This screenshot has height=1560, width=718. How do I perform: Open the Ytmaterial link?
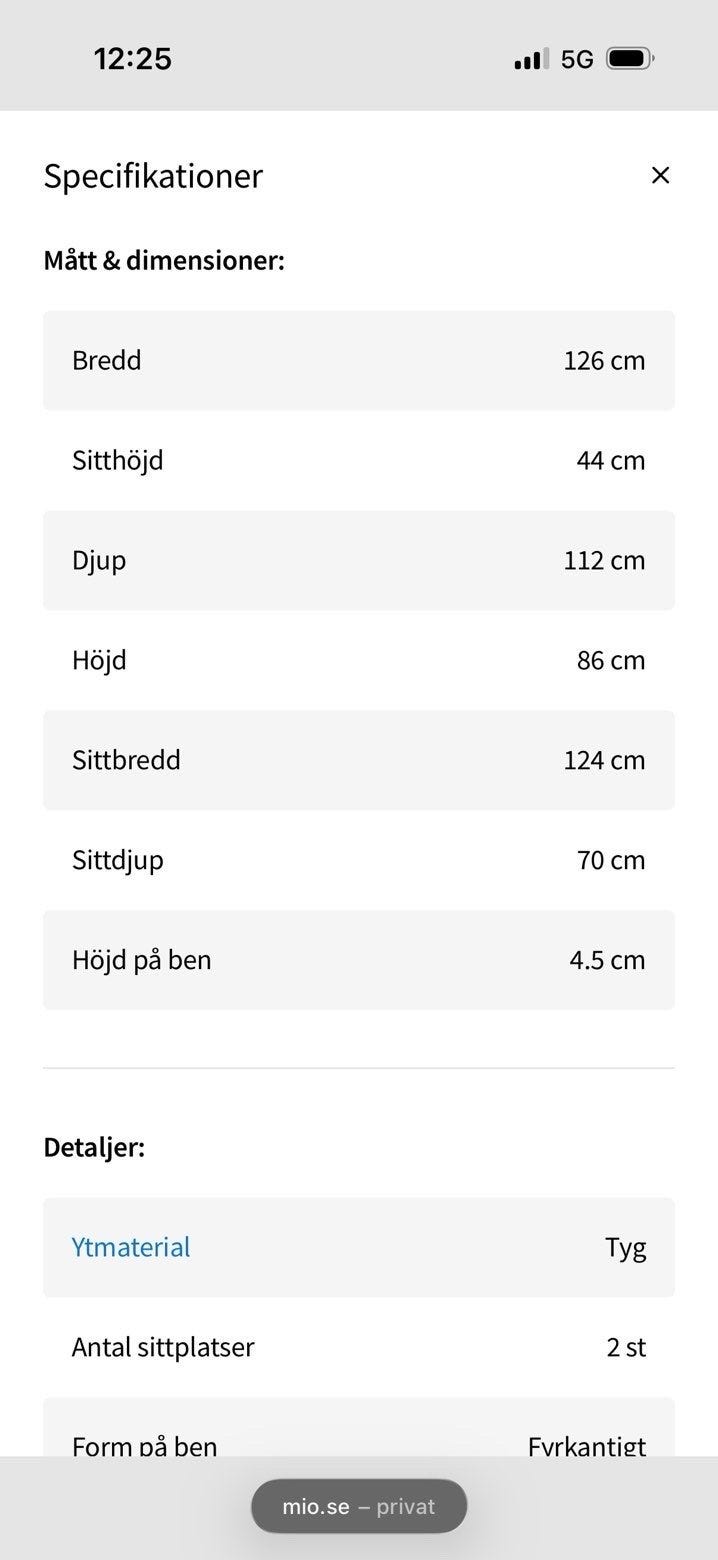(x=131, y=1247)
